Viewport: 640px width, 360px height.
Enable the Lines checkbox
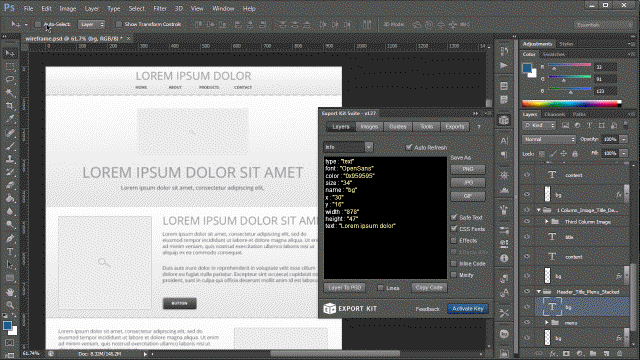(x=380, y=288)
